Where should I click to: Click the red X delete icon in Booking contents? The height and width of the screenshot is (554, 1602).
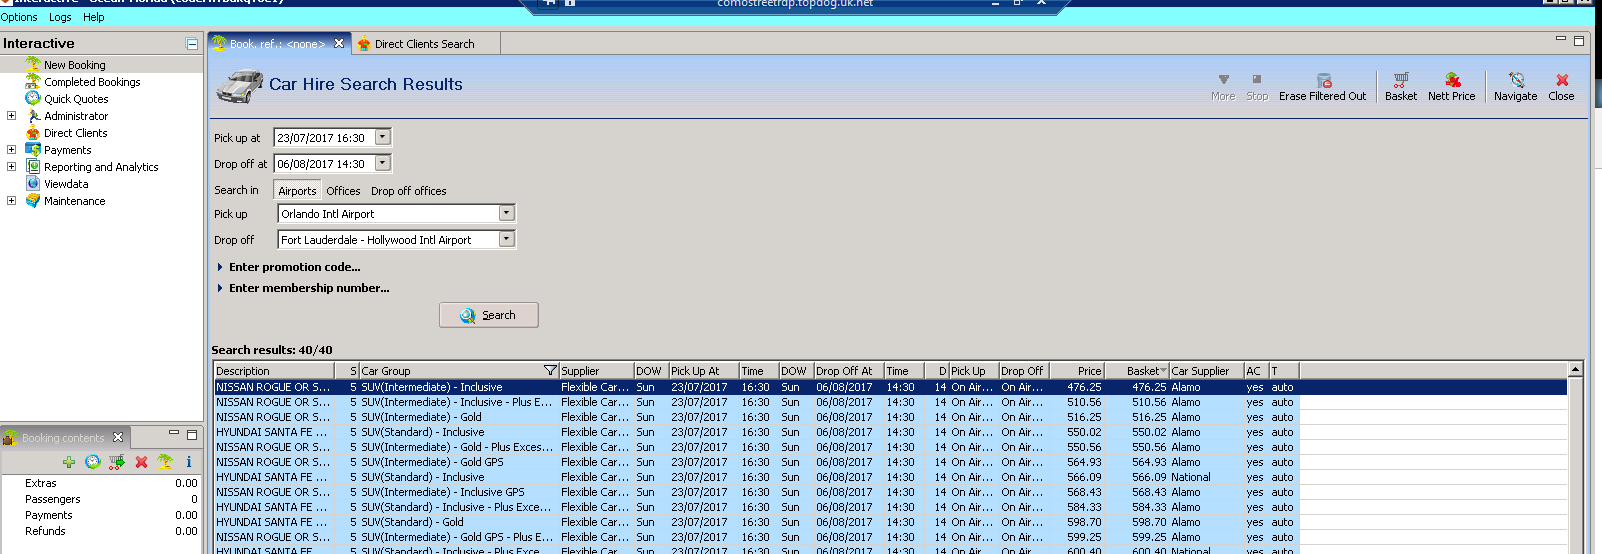tap(141, 462)
